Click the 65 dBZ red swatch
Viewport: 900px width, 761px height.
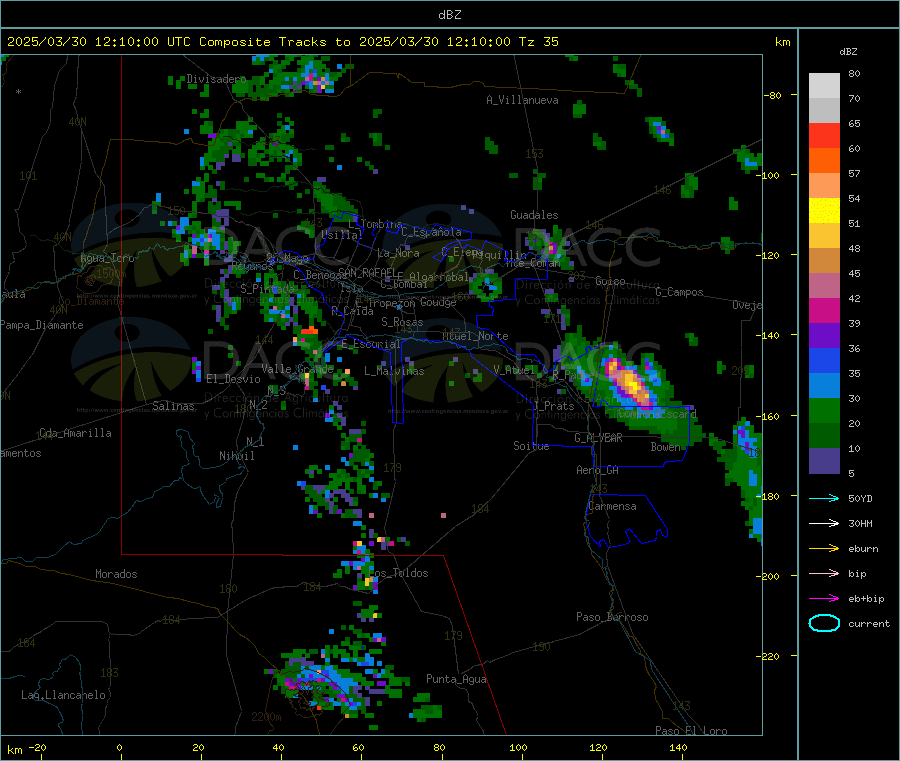coord(824,135)
